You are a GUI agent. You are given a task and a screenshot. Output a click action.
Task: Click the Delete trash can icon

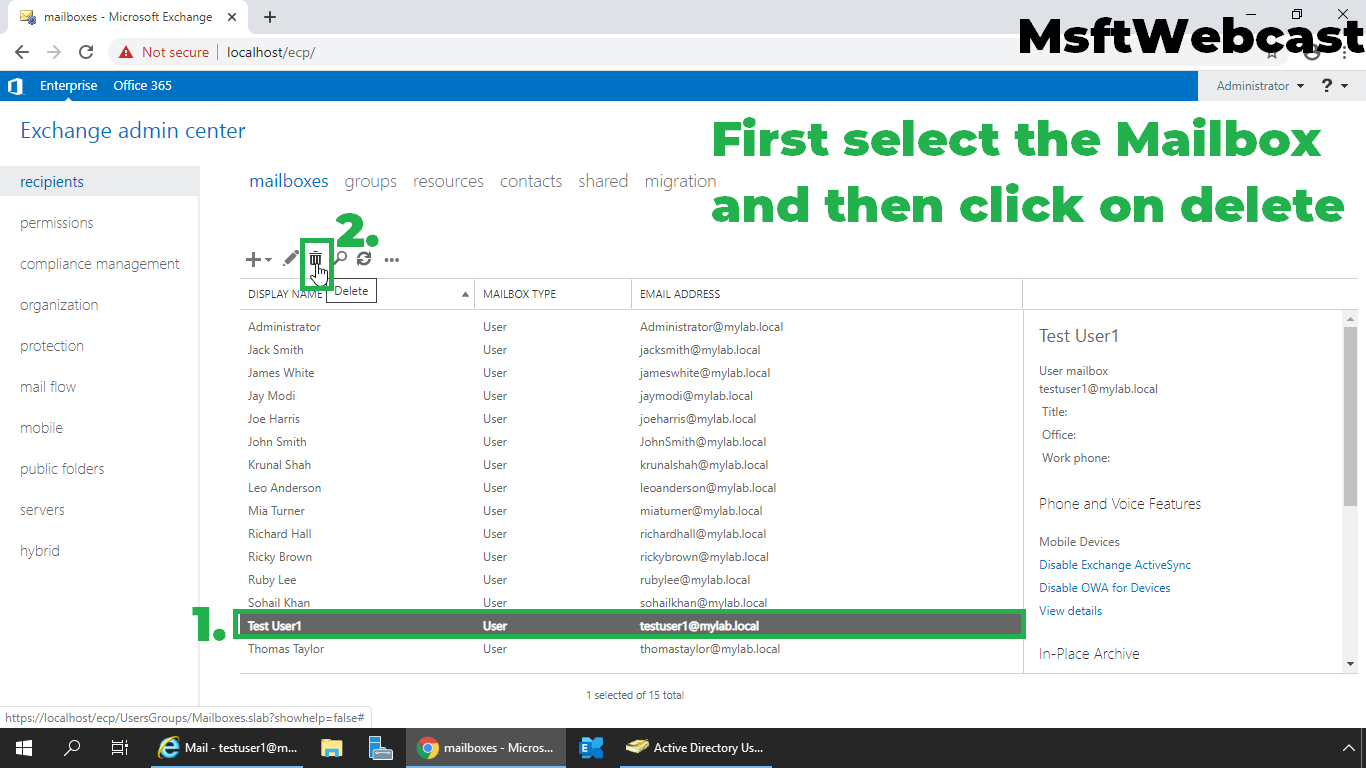click(316, 259)
